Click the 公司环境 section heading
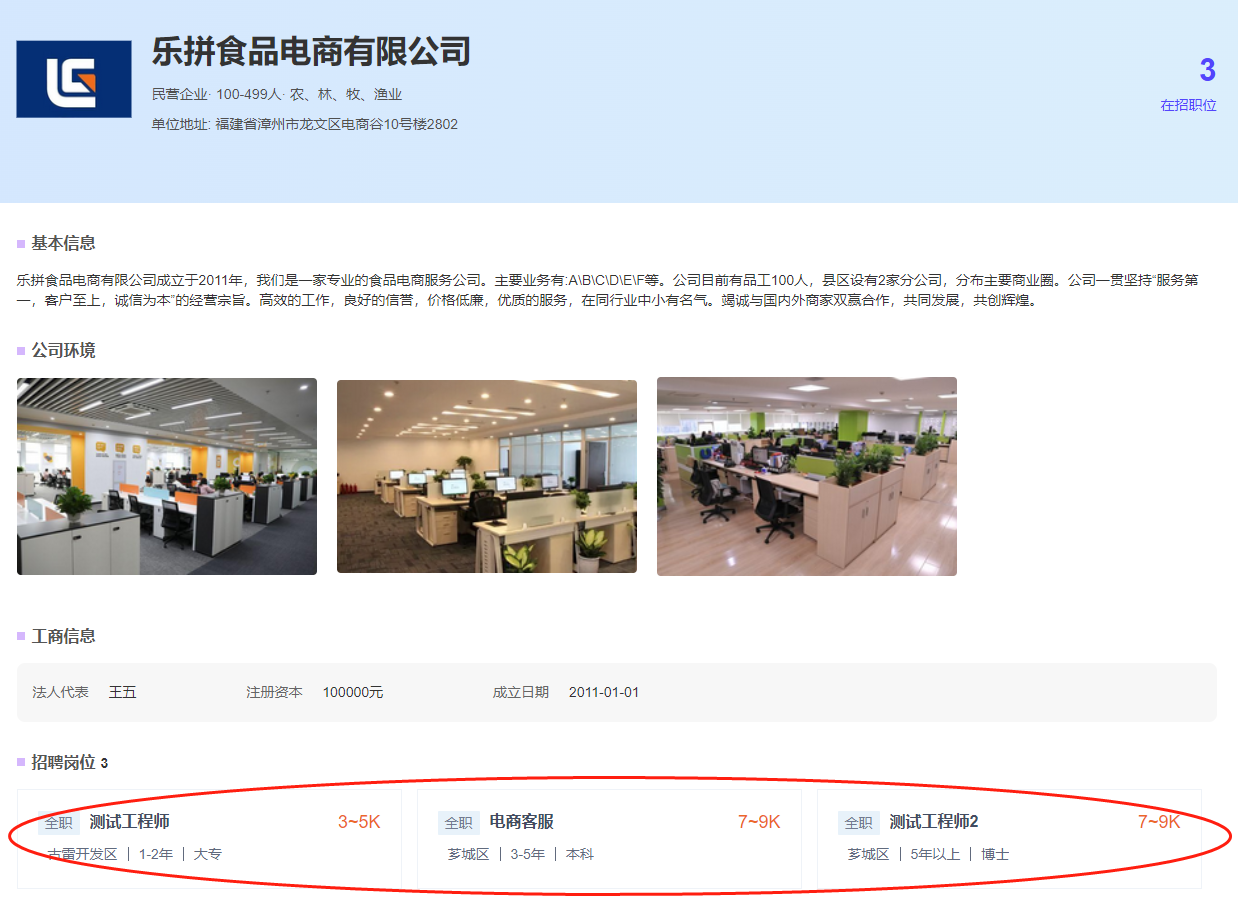Image resolution: width=1238 pixels, height=914 pixels. tap(63, 351)
